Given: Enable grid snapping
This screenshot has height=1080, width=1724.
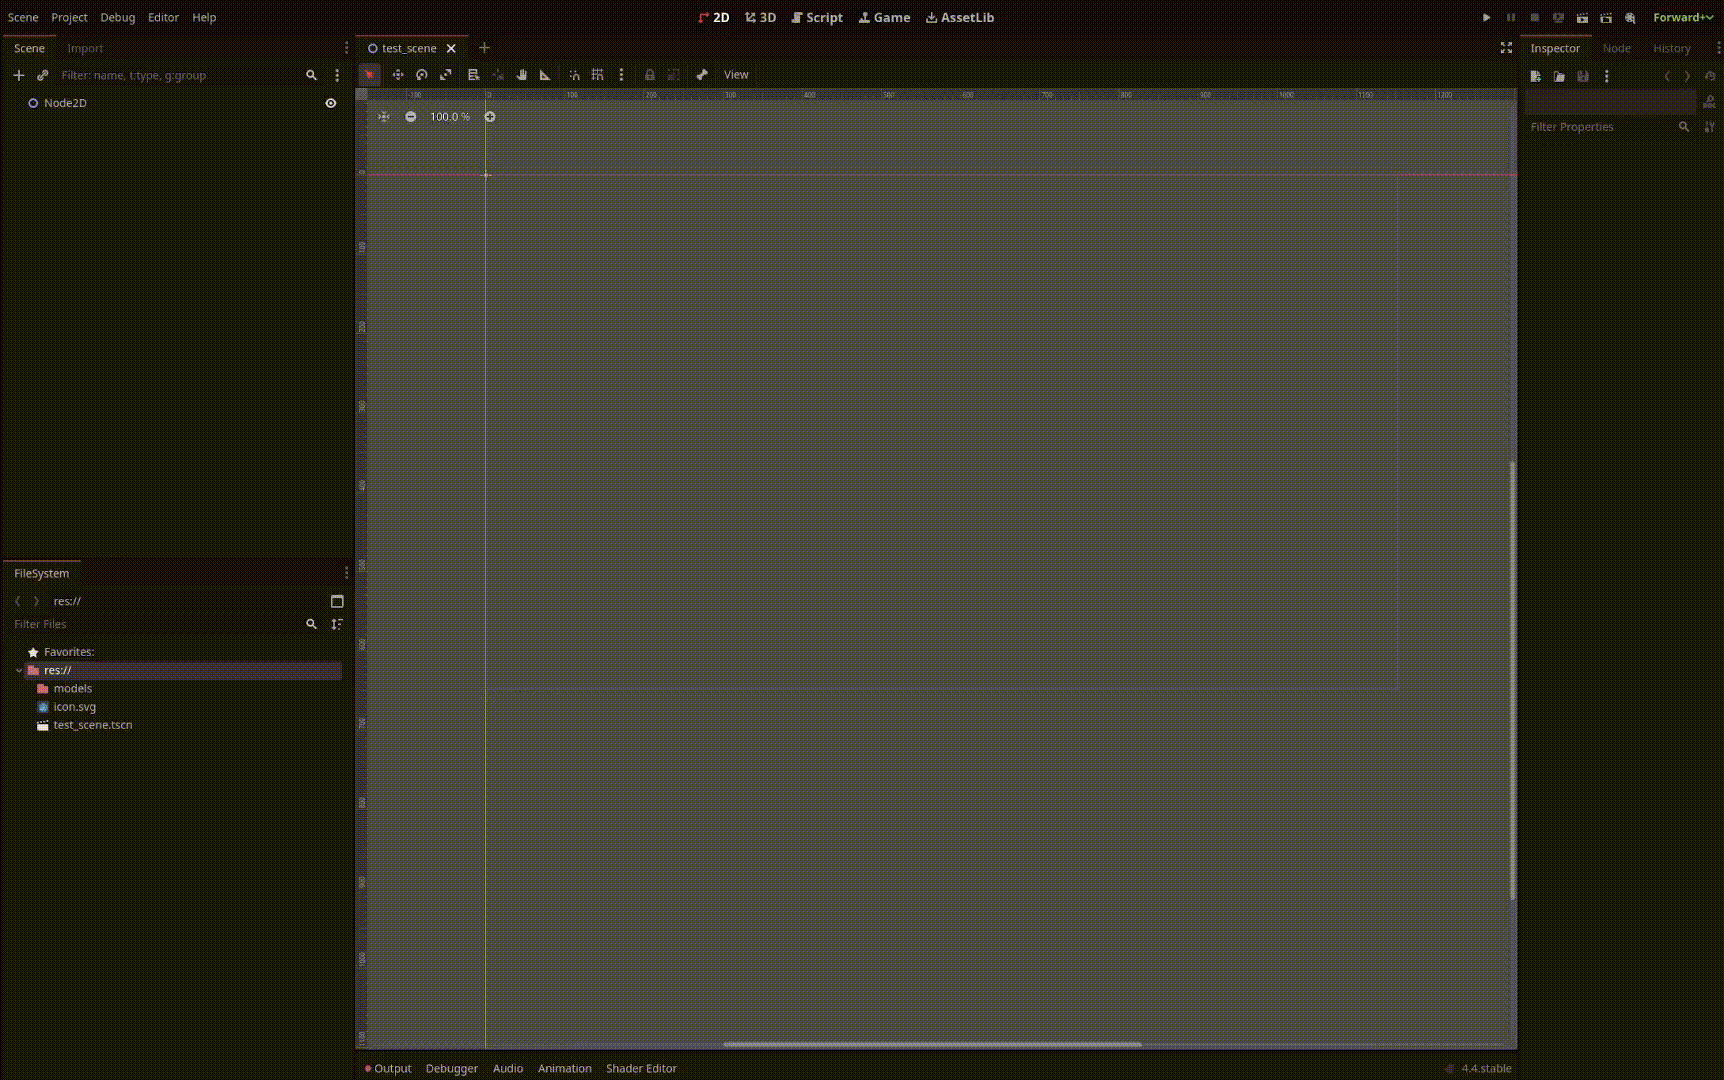Looking at the screenshot, I should pos(598,74).
